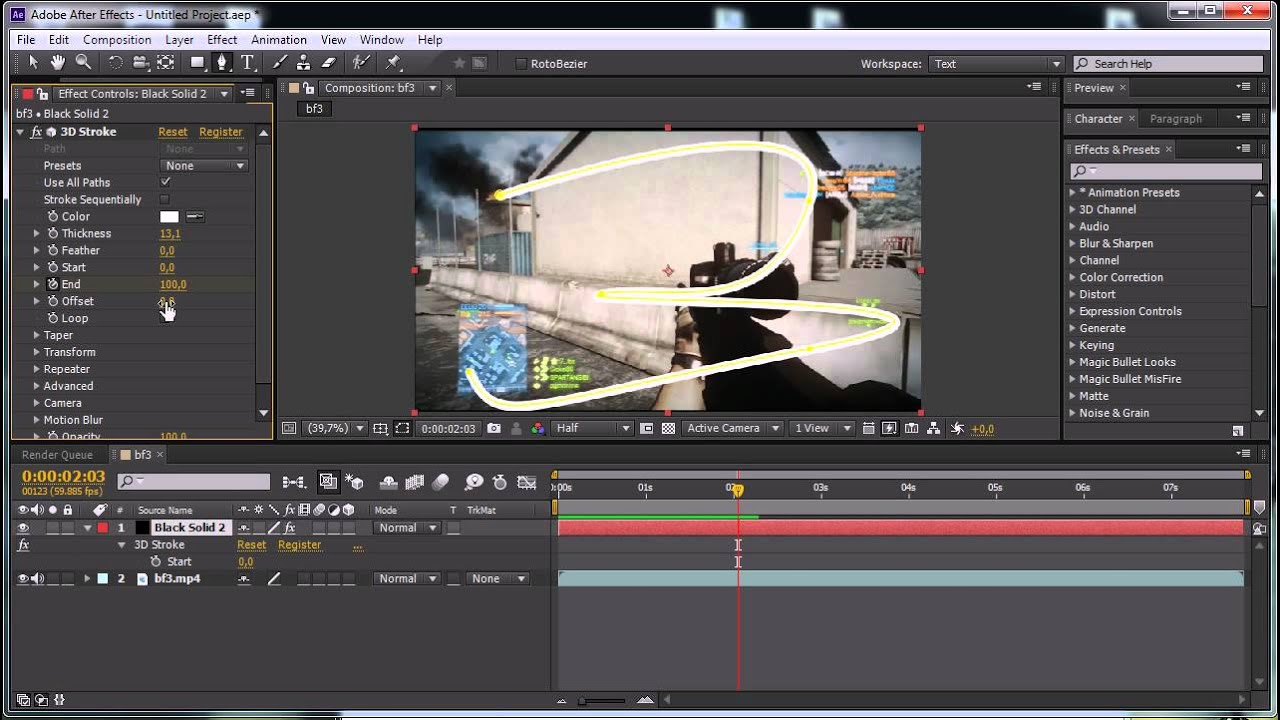Screen dimensions: 1280x720
Task: Click Register link in Effect Controls panel
Action: (221, 132)
